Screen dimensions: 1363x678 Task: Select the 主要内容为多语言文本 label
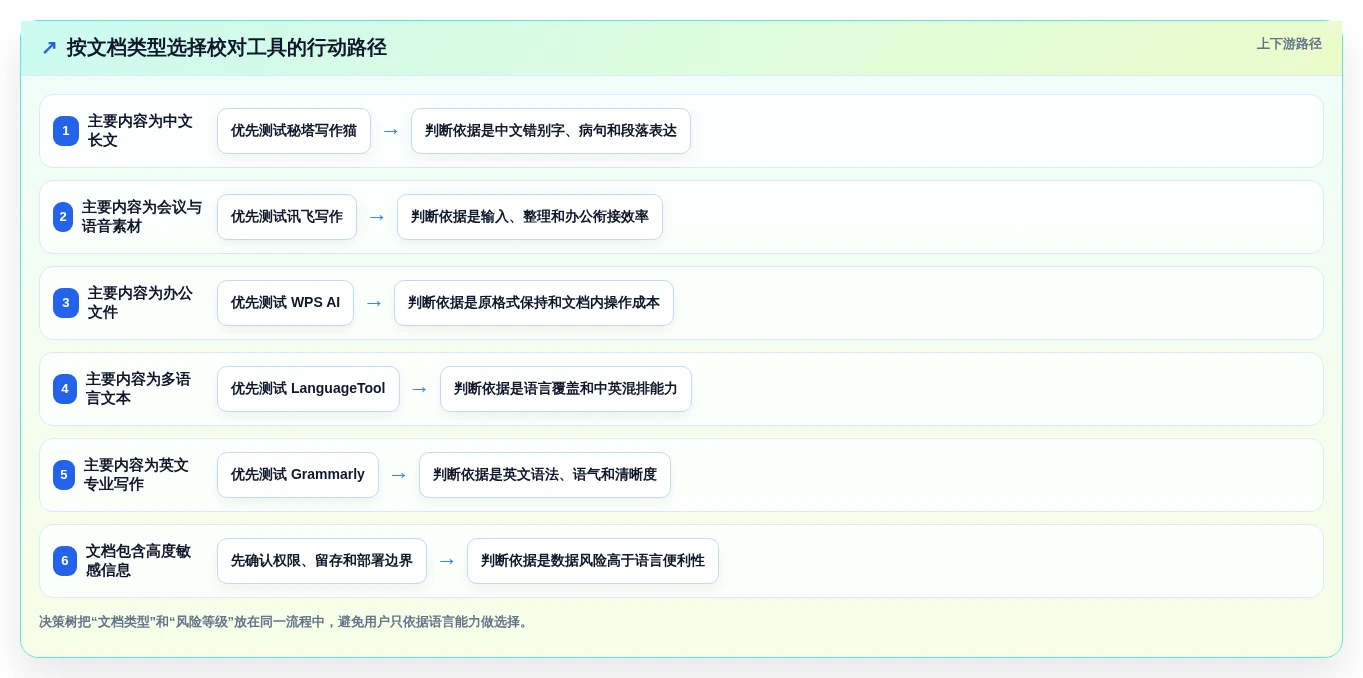pyautogui.click(x=138, y=389)
